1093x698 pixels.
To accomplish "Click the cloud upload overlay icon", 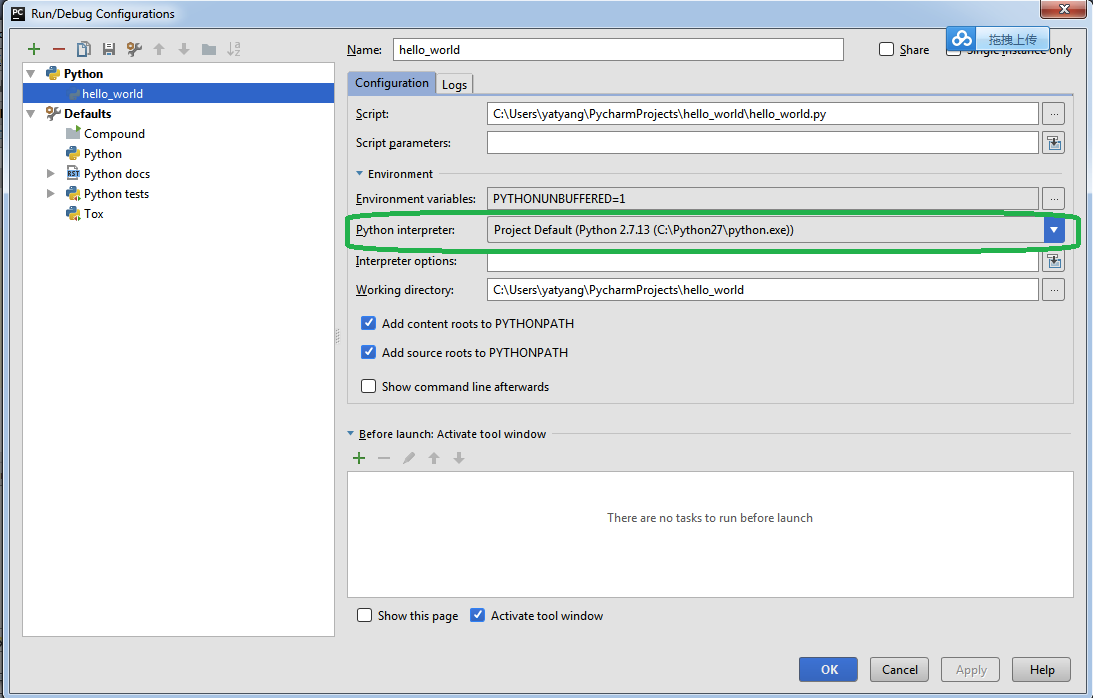I will click(962, 39).
